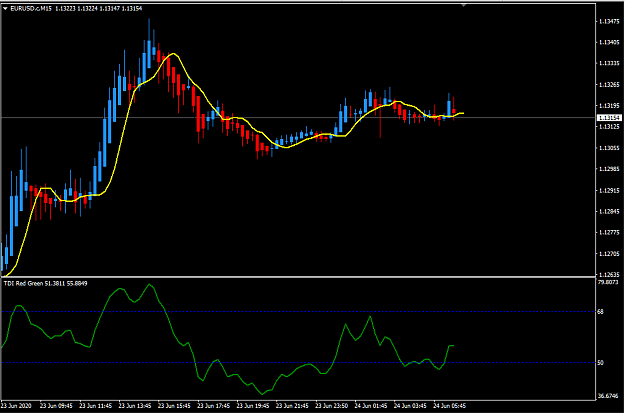Screen dimensions: 625x414
Task: Click the latest red candlestick on the chart
Action: point(454,111)
